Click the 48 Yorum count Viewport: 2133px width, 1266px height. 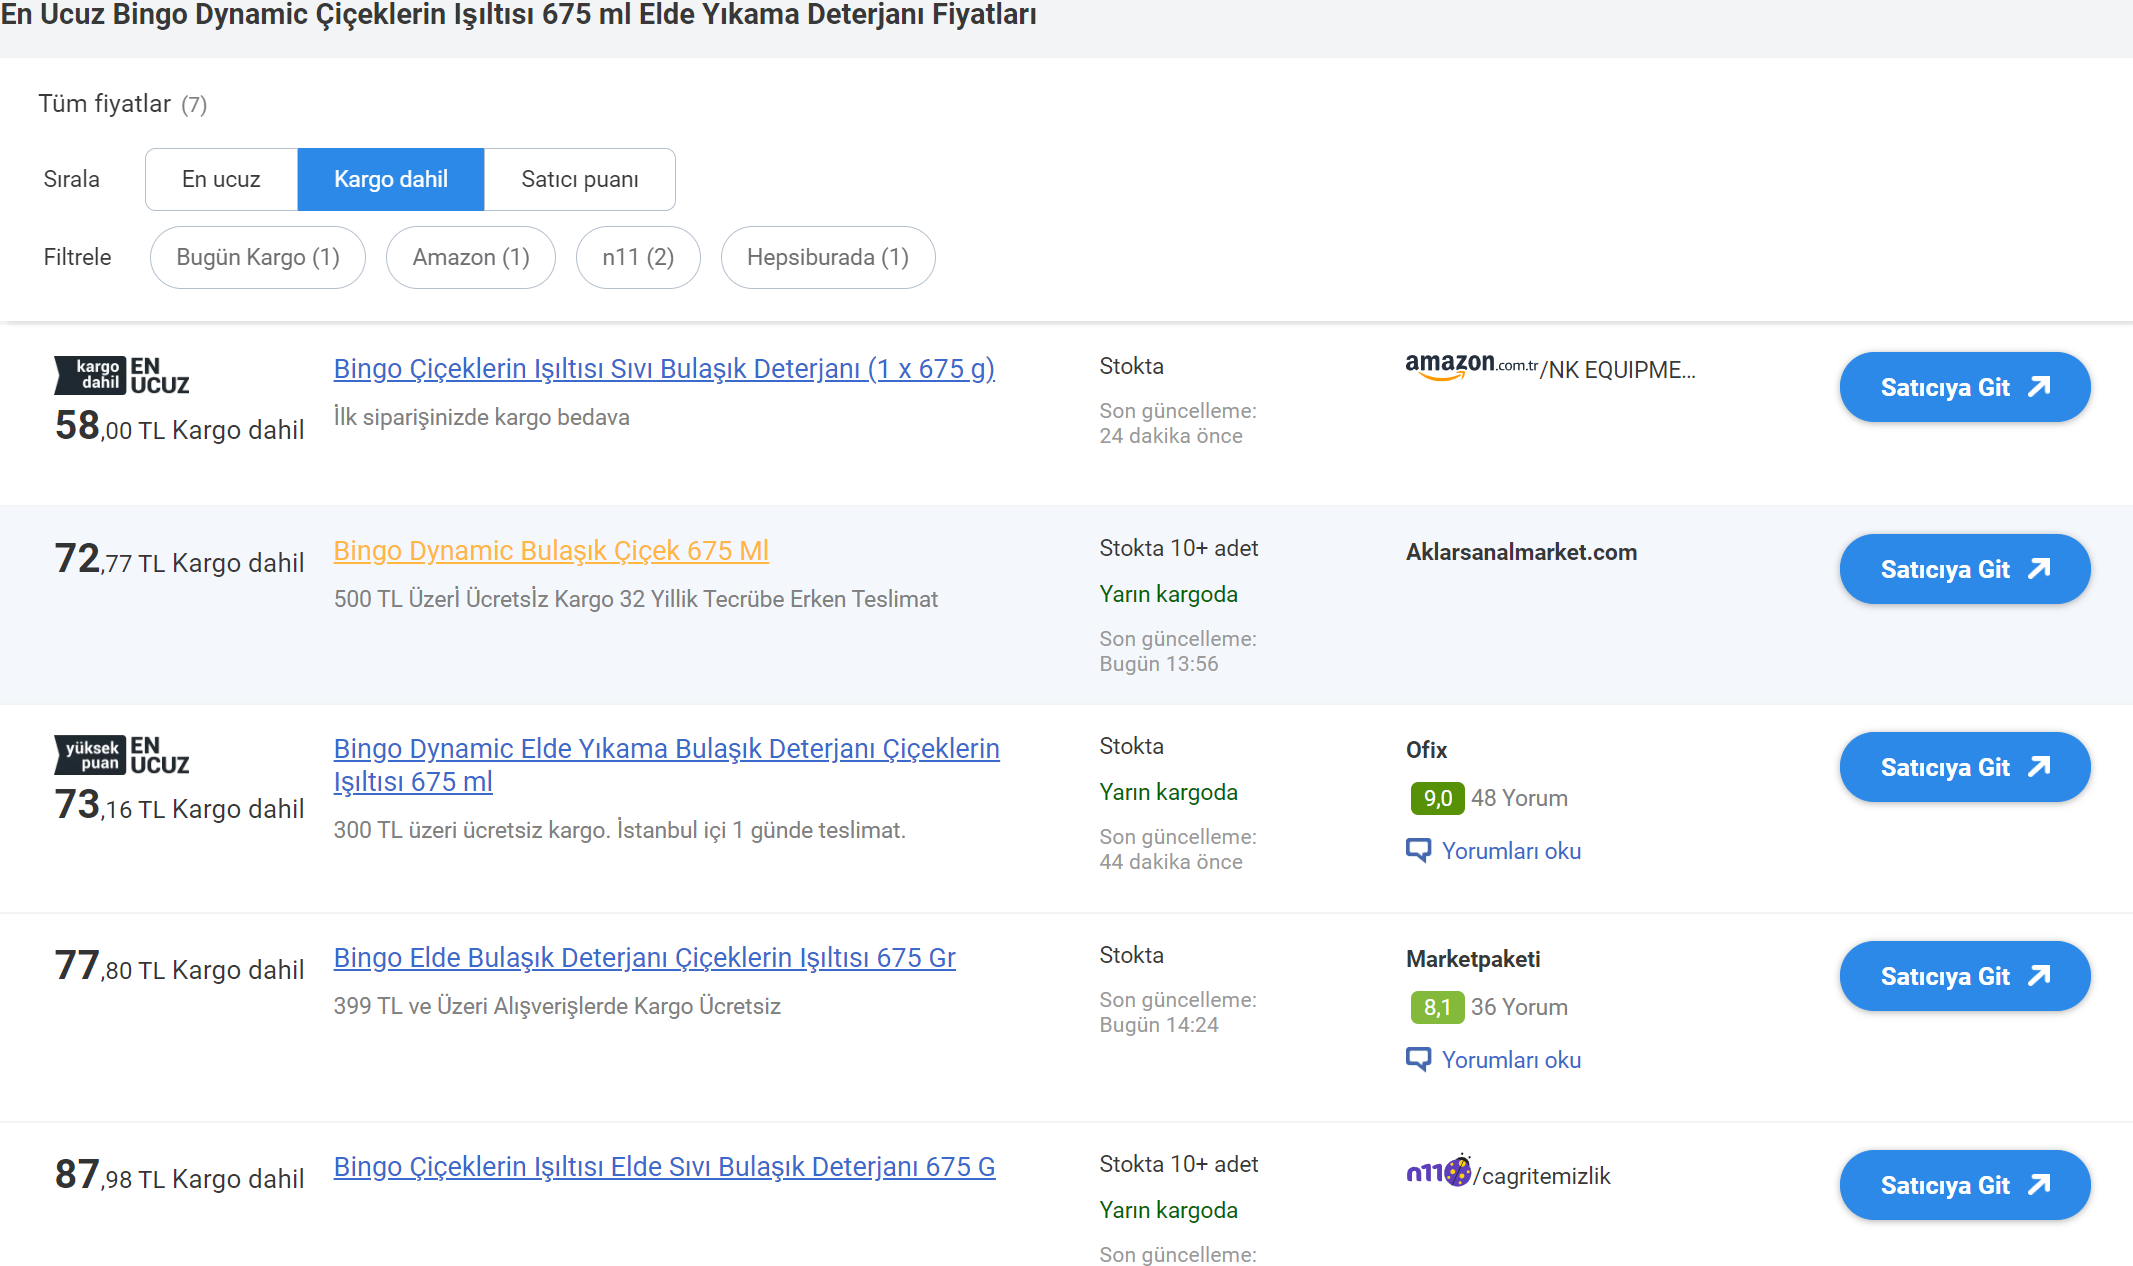click(x=1519, y=798)
